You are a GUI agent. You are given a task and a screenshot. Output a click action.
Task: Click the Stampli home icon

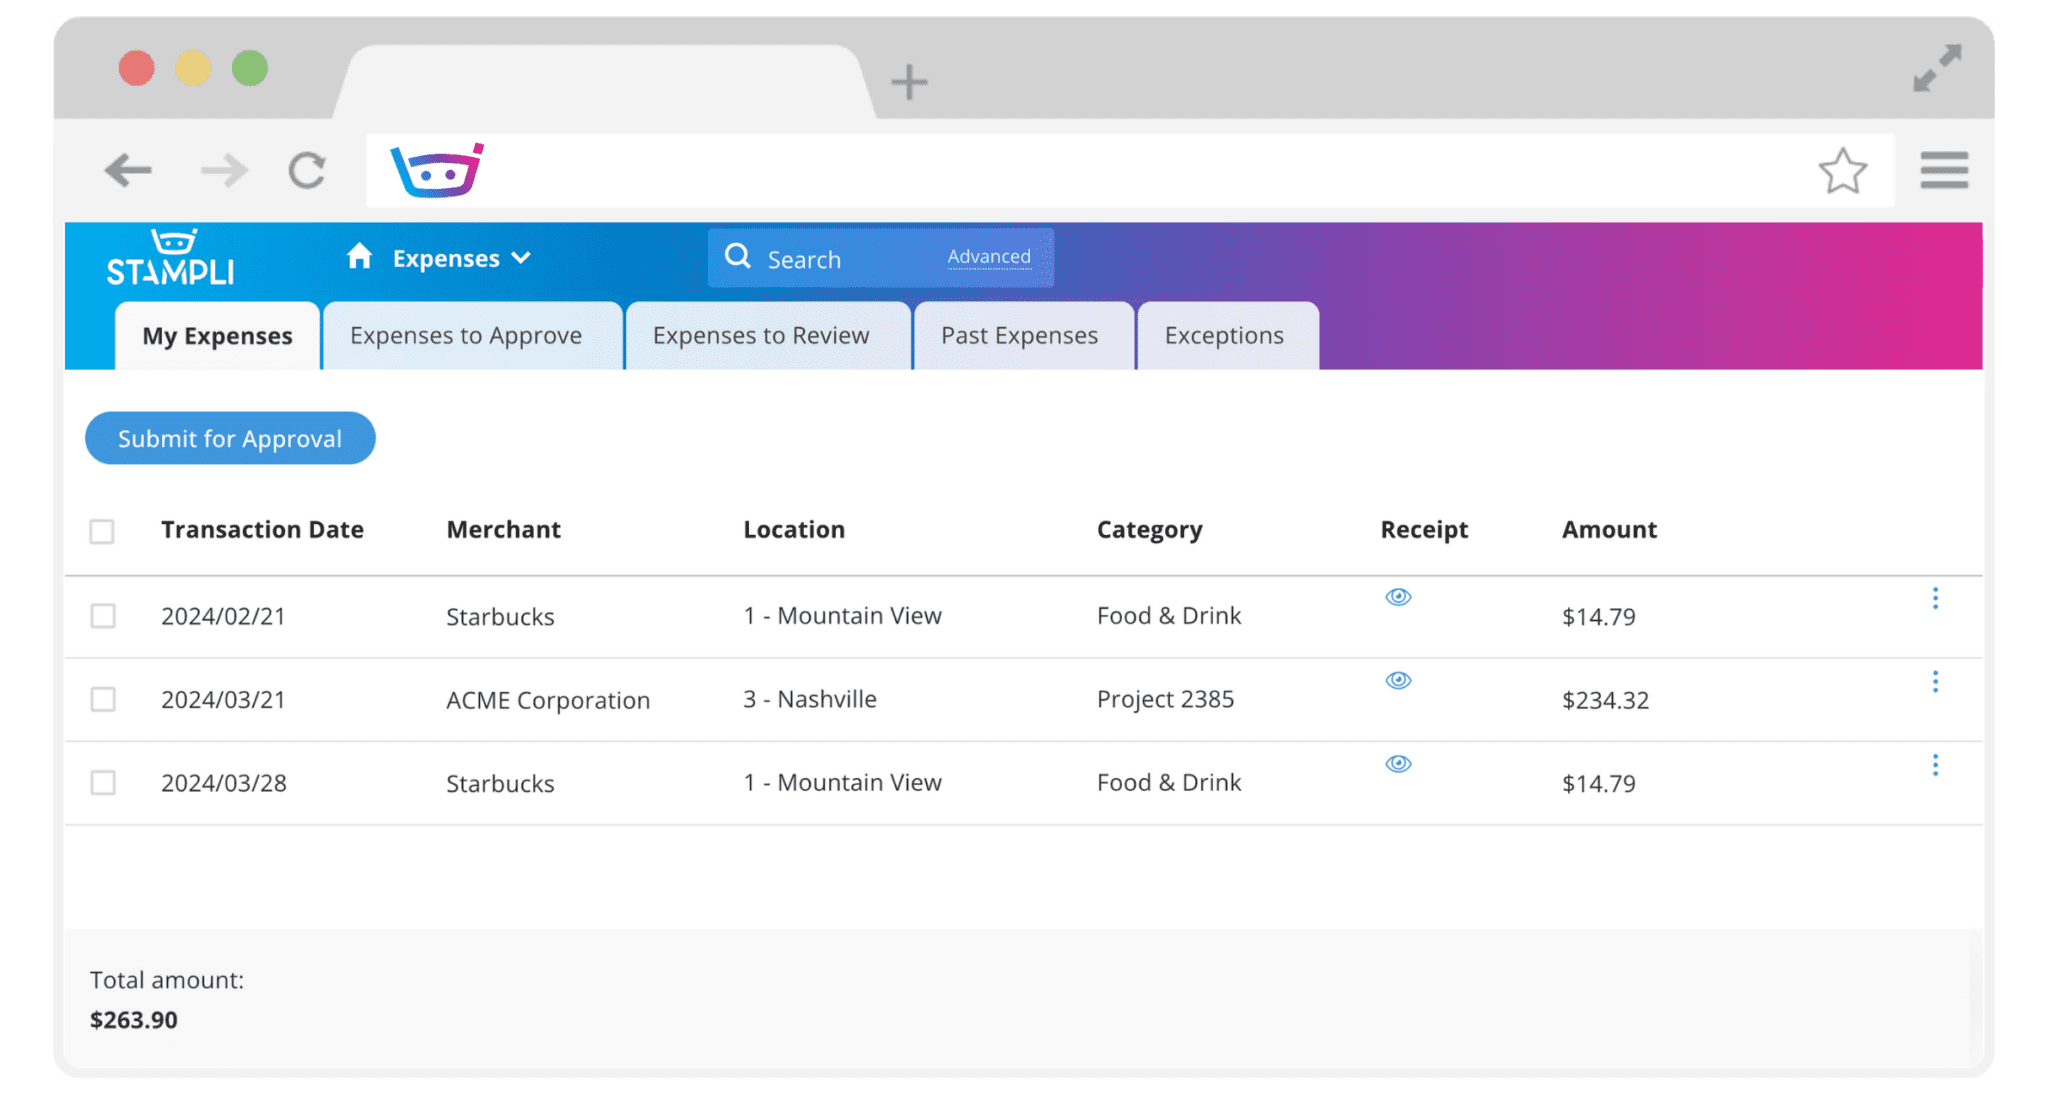coord(359,257)
